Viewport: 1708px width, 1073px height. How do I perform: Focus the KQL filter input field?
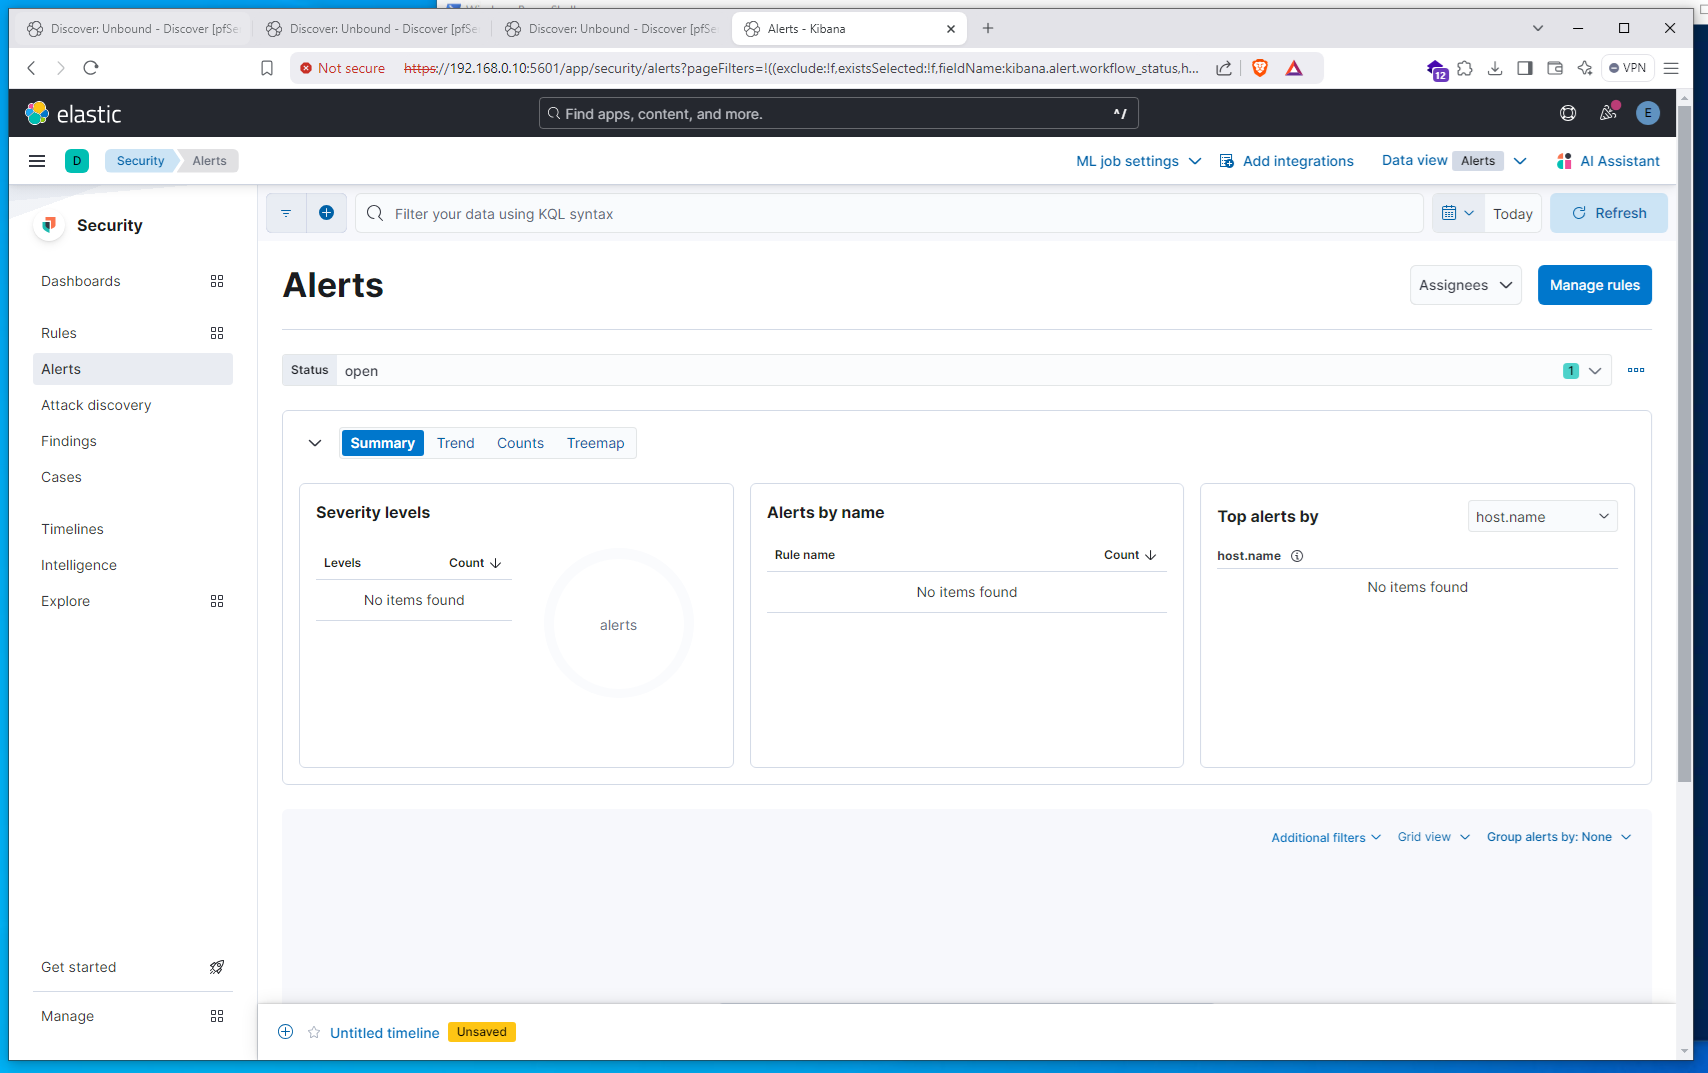pos(889,213)
